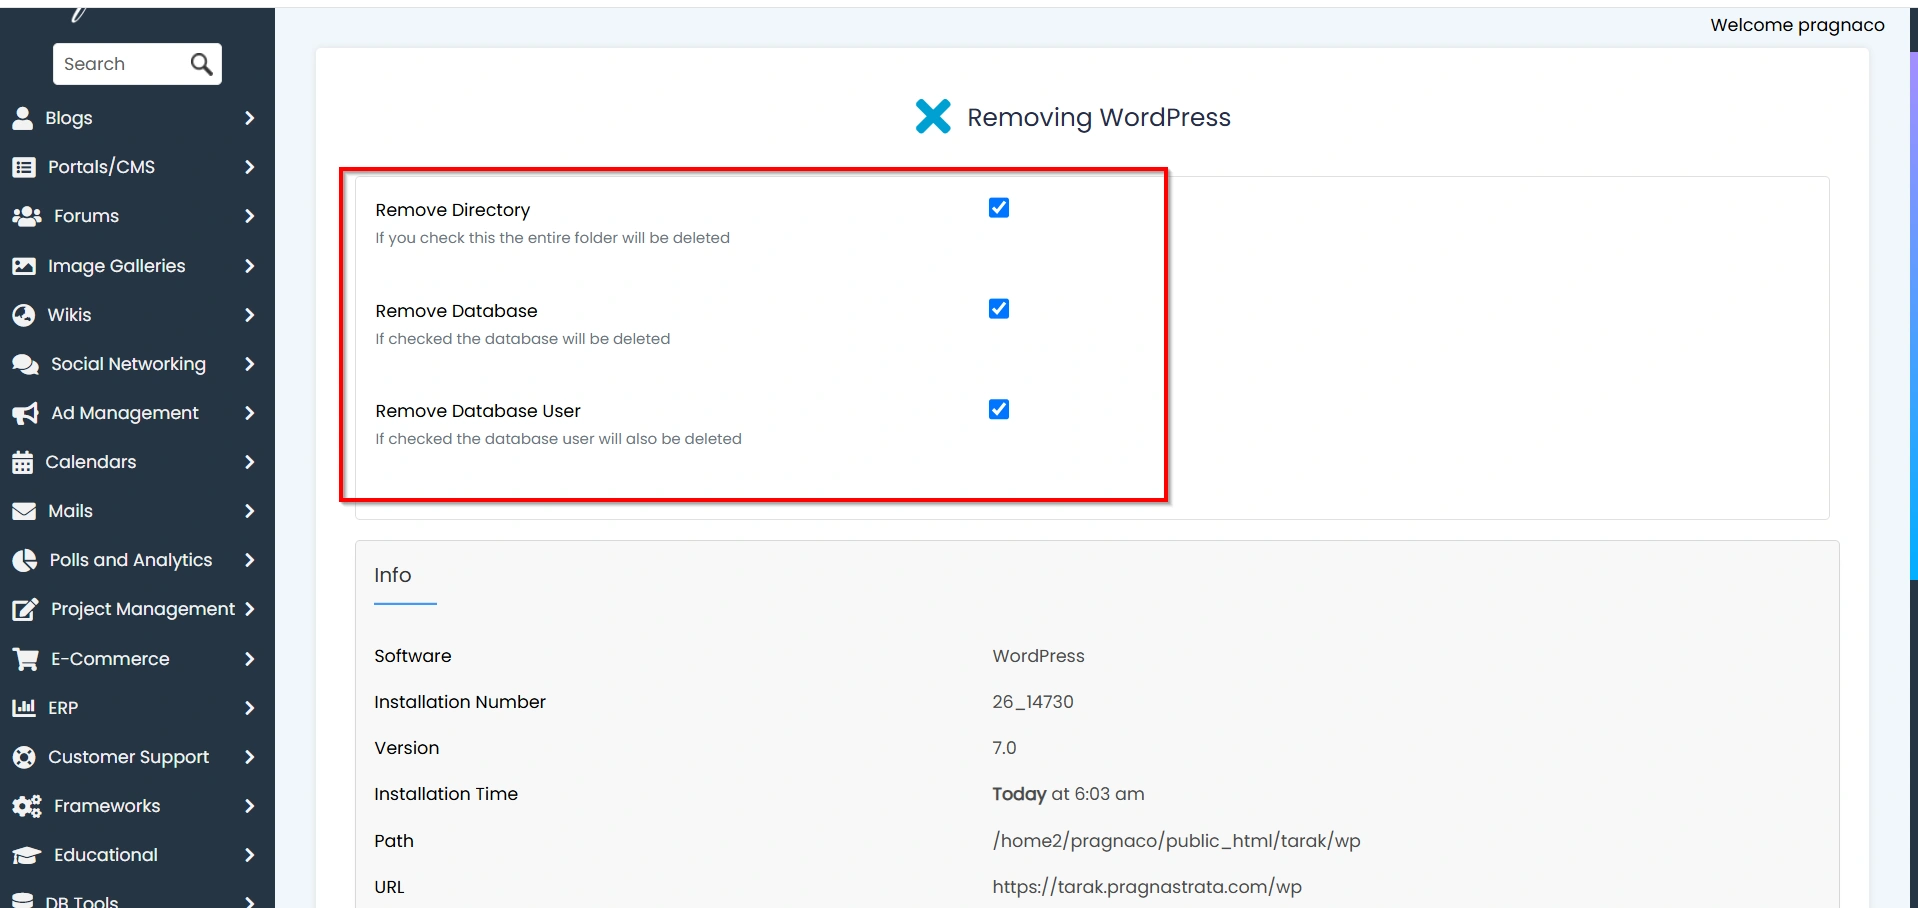Viewport: 1918px width, 908px height.
Task: Uncheck the Remove Directory checkbox
Action: (x=999, y=208)
